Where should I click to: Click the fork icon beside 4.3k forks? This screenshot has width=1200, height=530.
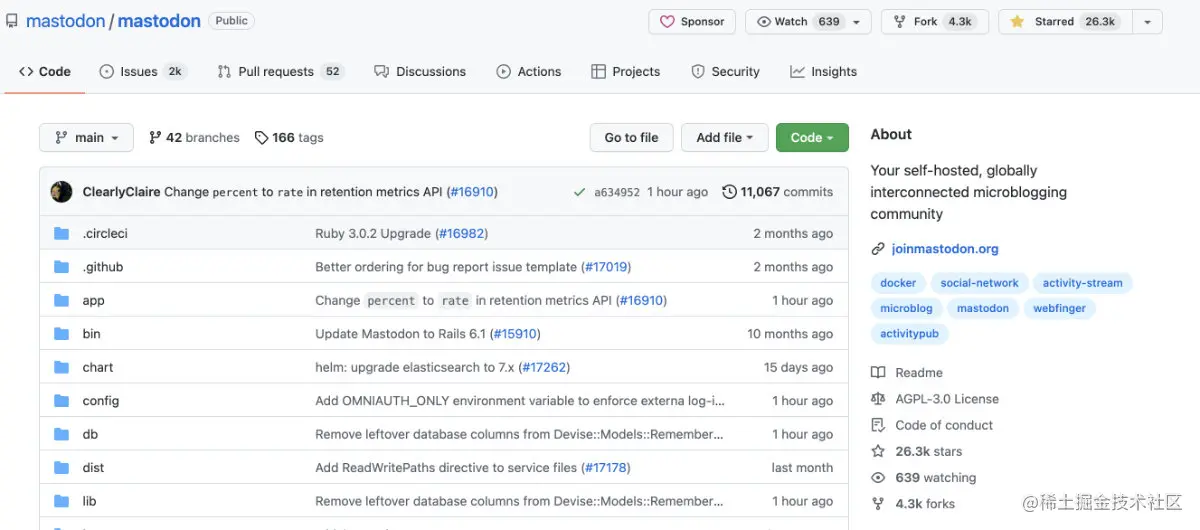(878, 504)
